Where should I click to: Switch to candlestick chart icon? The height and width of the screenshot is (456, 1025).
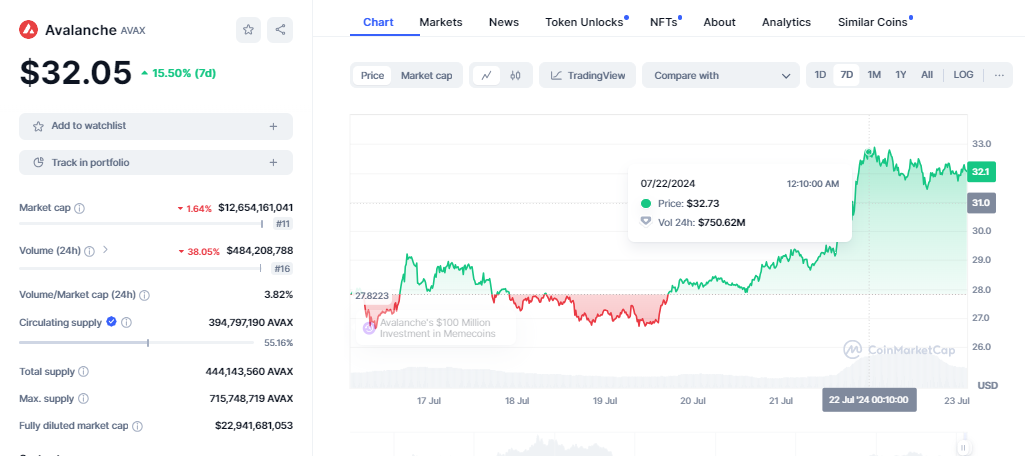click(516, 75)
